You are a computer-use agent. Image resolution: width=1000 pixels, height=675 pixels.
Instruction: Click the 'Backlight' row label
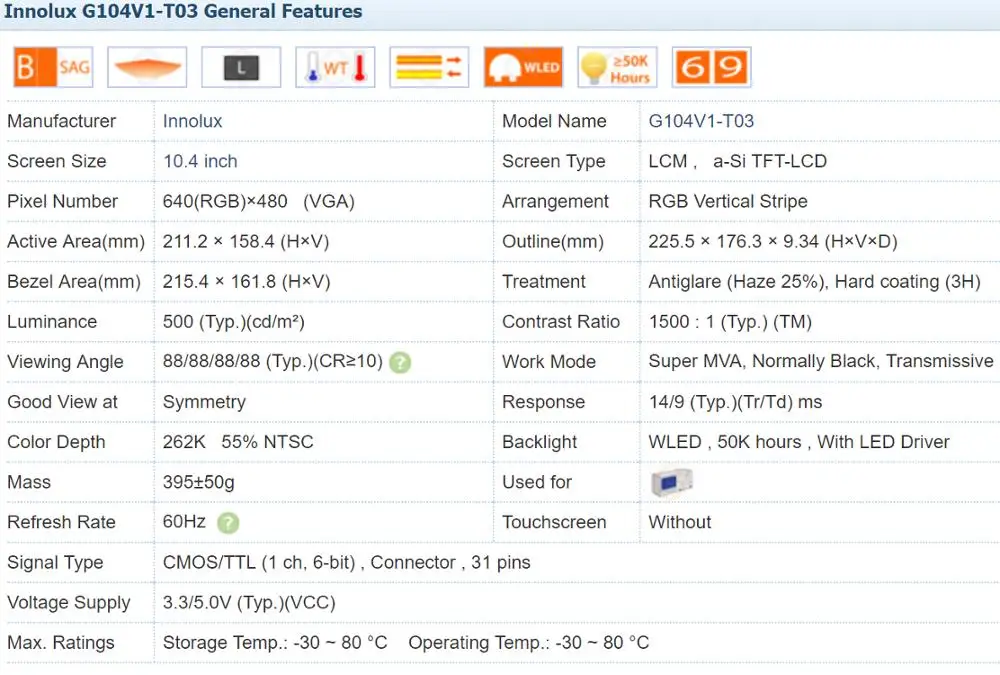coord(540,443)
